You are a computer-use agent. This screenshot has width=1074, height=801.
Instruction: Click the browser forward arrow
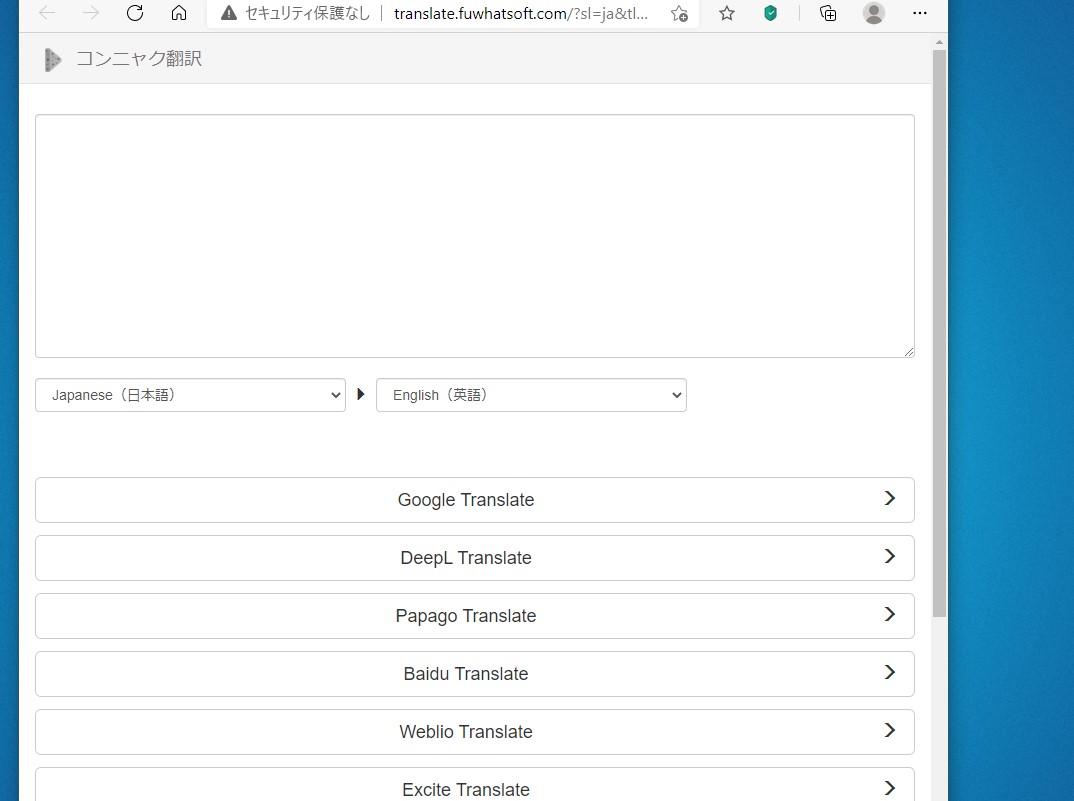pos(90,13)
